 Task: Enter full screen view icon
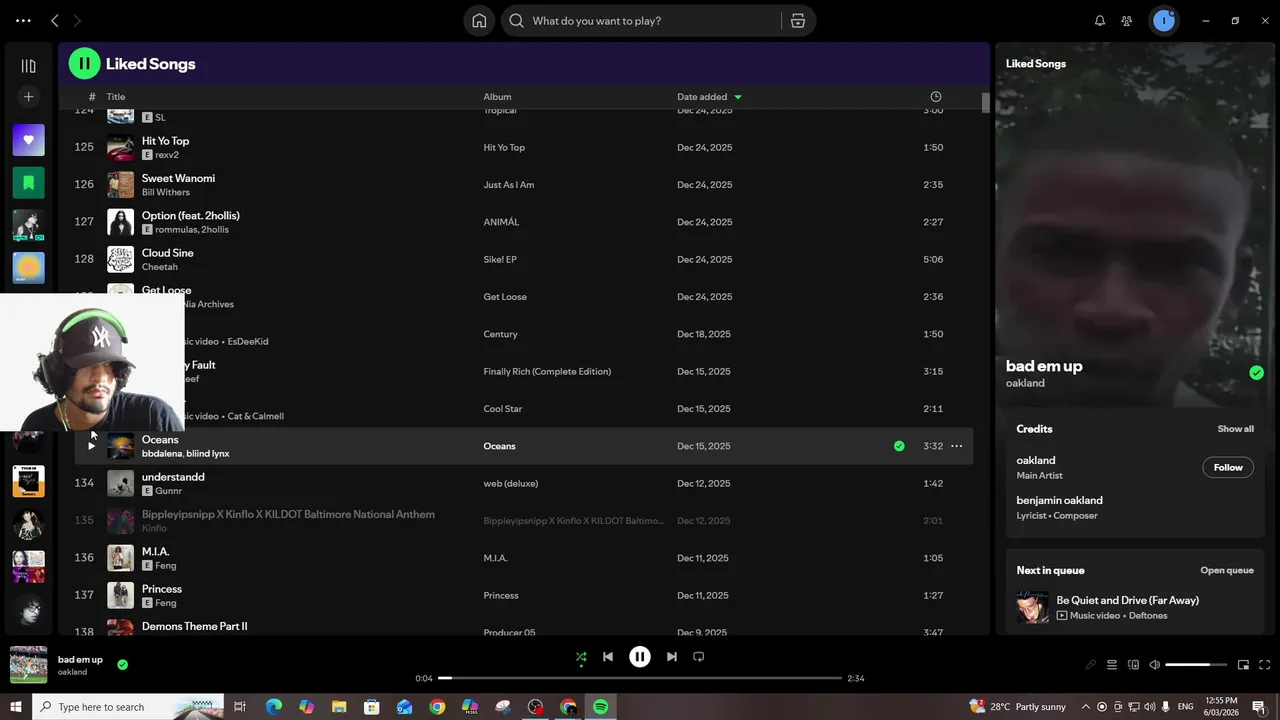pos(1264,665)
